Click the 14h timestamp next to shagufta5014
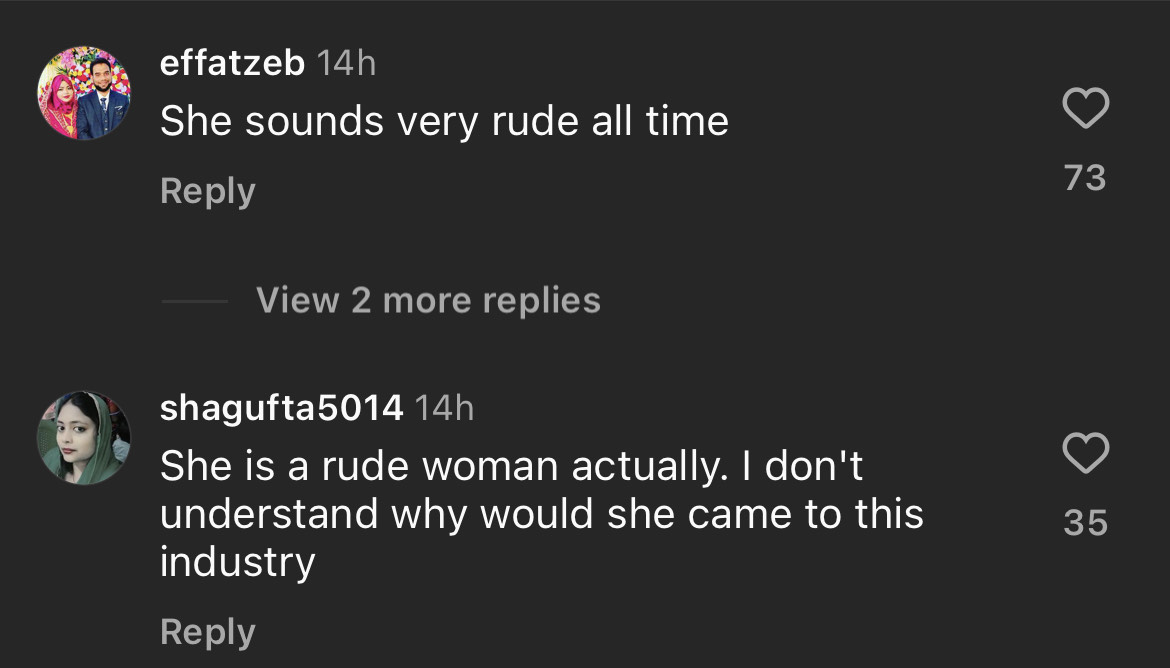 click(x=443, y=408)
